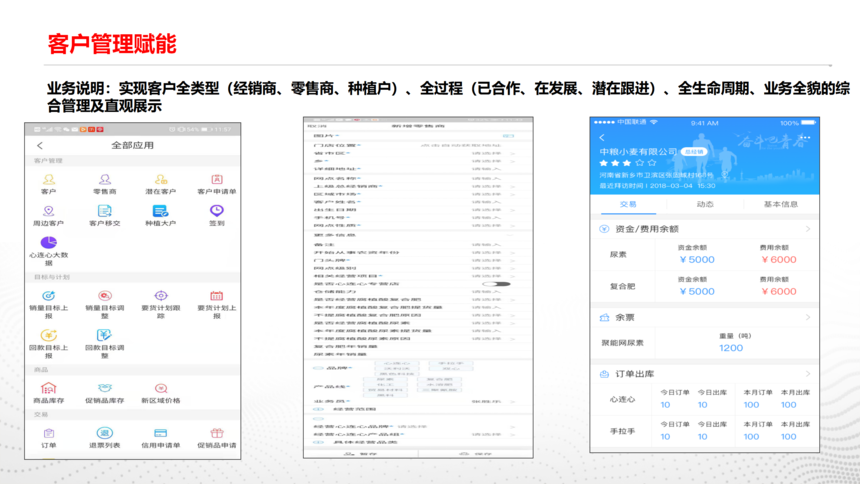Viewport: 860px width, 484px height.
Task: Go back from 全部应用 screen
Action: 40,146
